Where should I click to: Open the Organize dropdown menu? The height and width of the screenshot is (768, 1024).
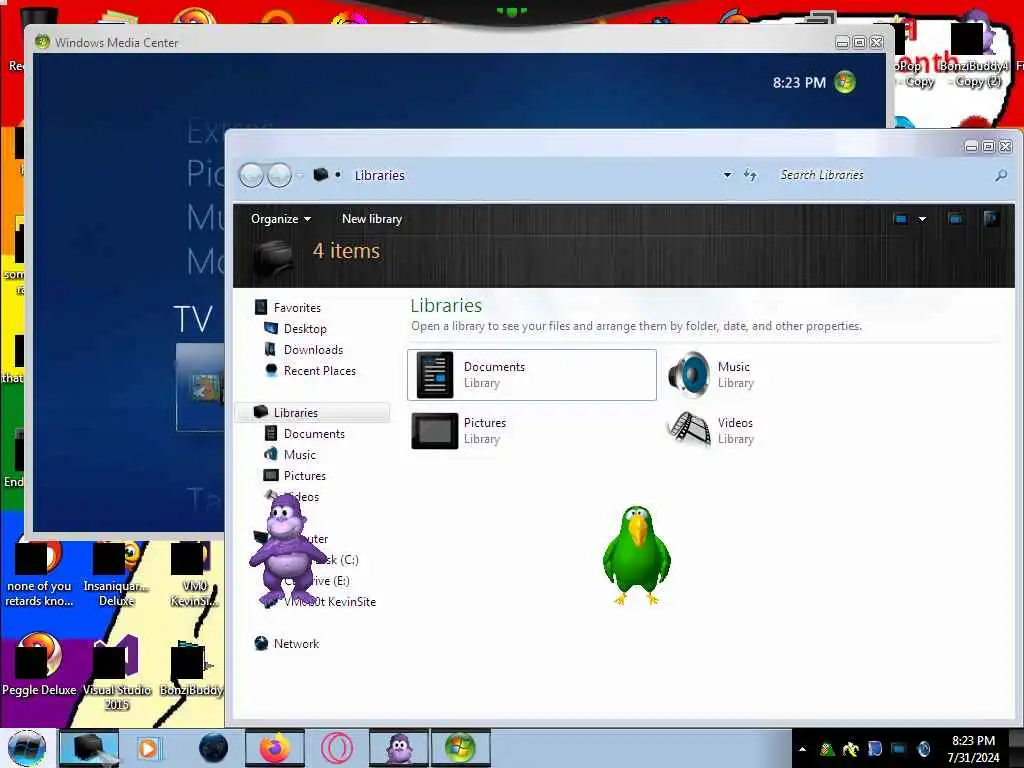(x=281, y=219)
